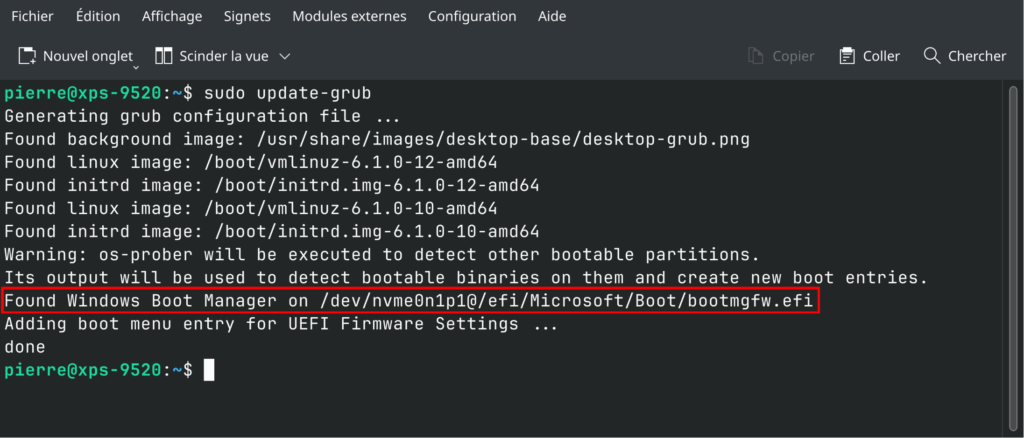1024x438 pixels.
Task: Click the Chercher magnifying glass icon
Action: pos(931,55)
